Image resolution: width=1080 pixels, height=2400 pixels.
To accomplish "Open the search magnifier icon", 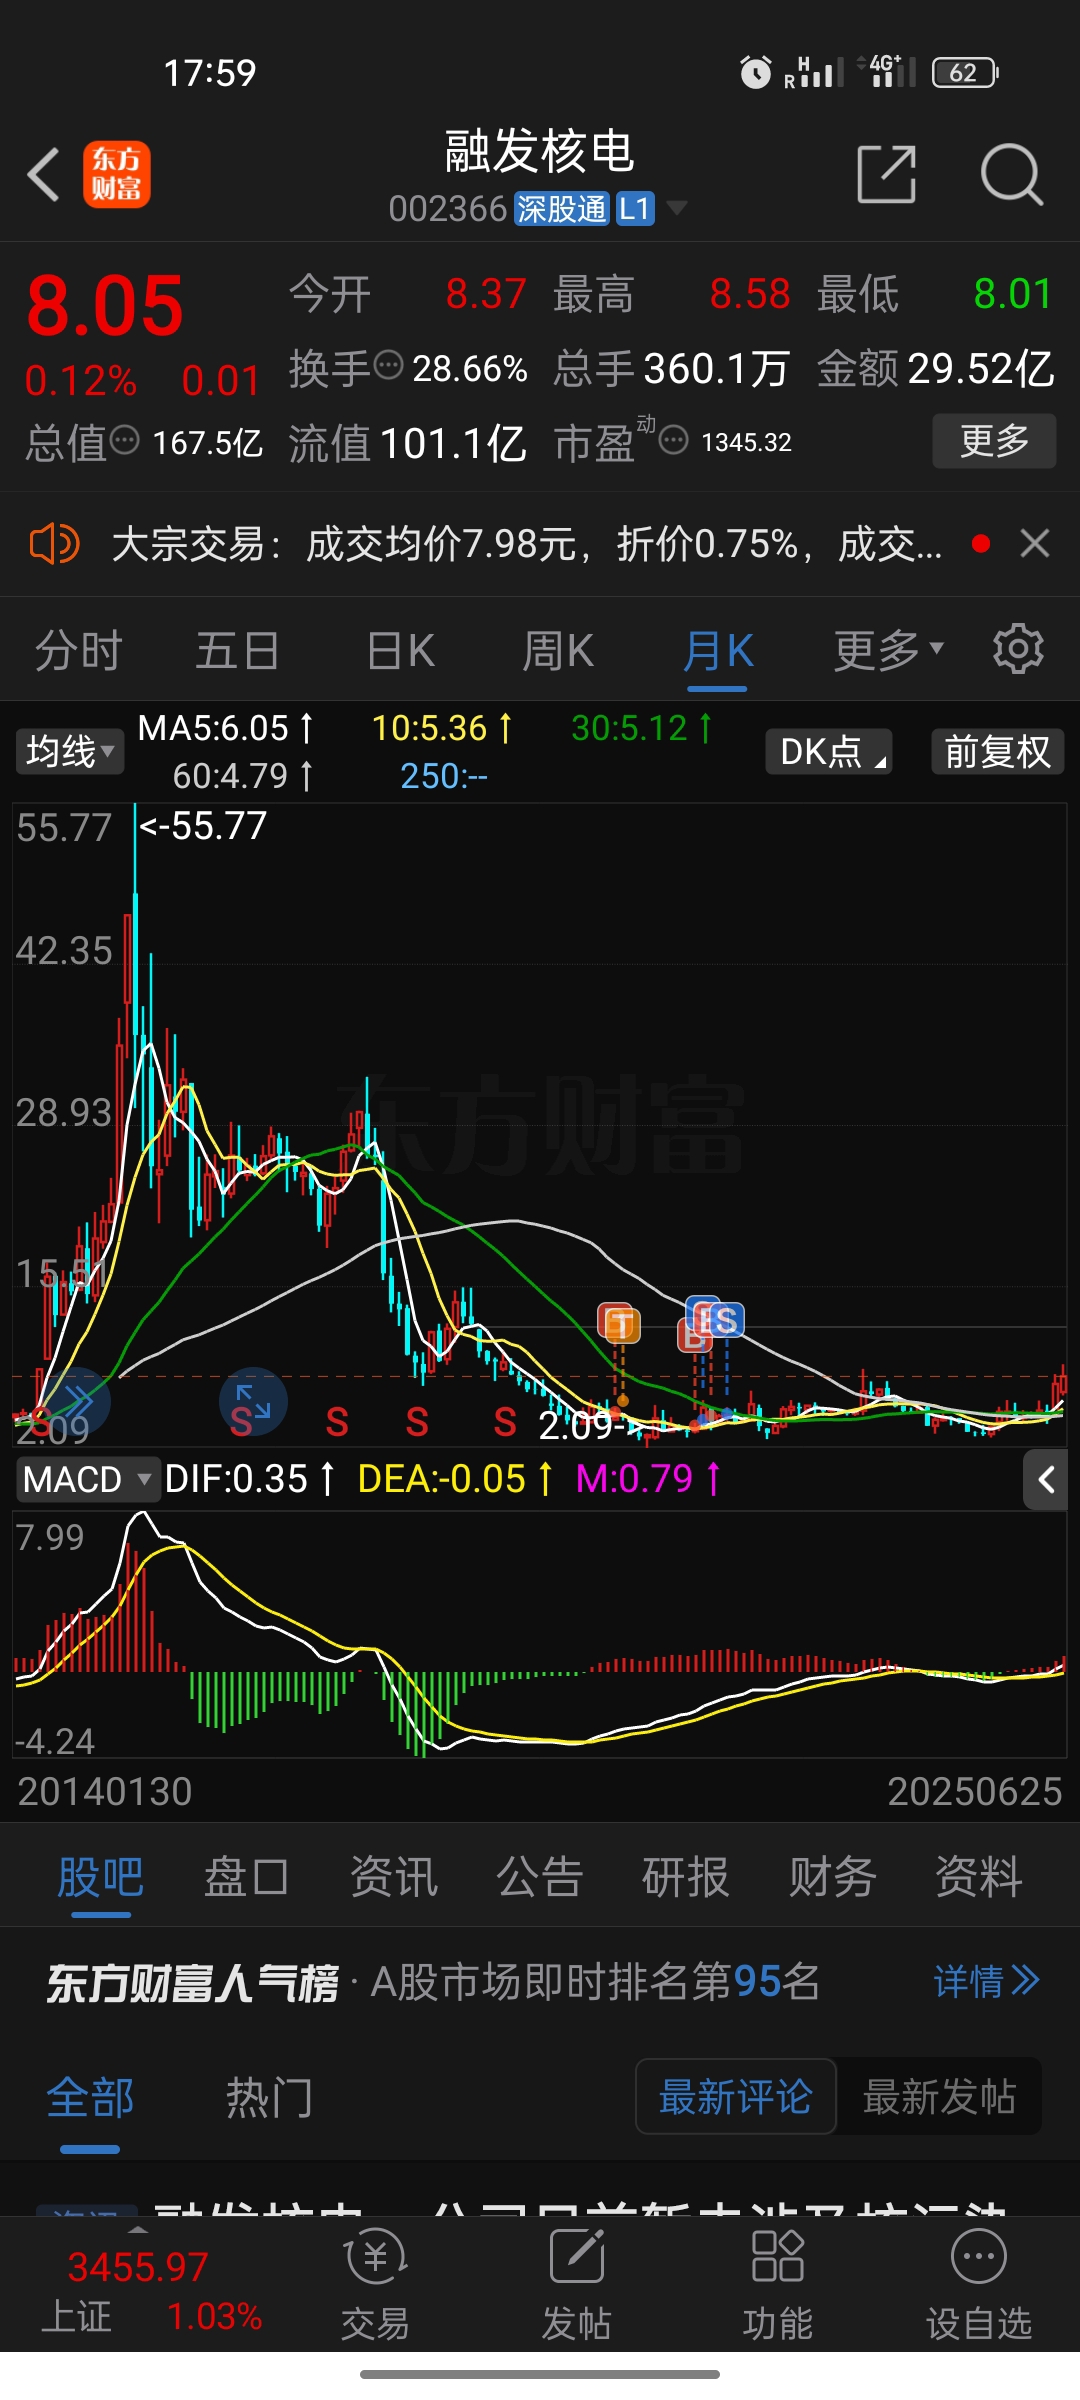I will click(x=1012, y=175).
